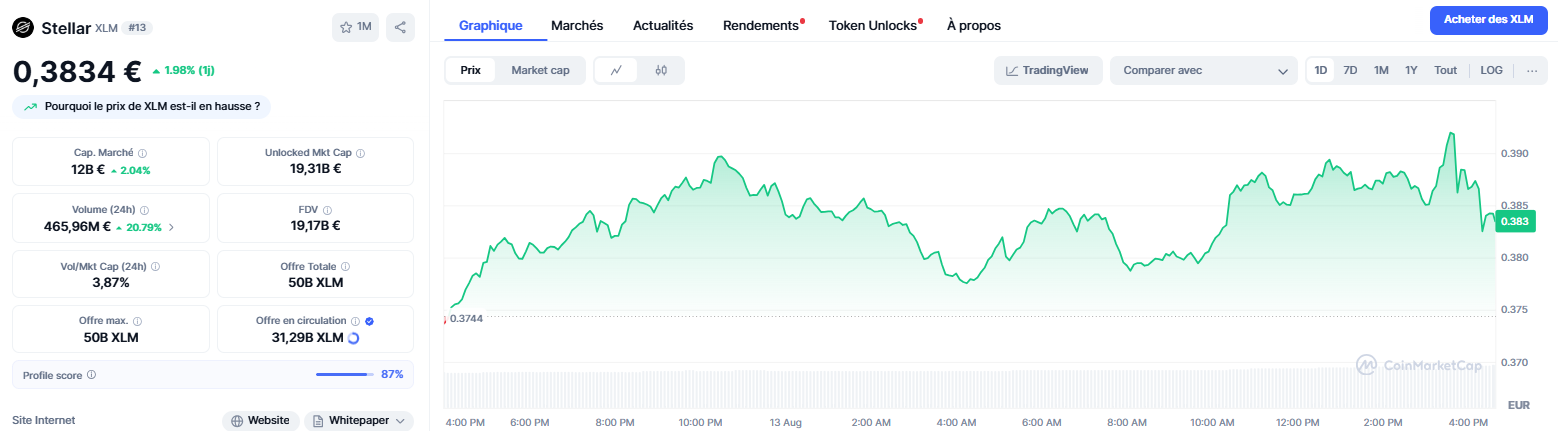
Task: Select 1M time range
Action: coord(1381,70)
